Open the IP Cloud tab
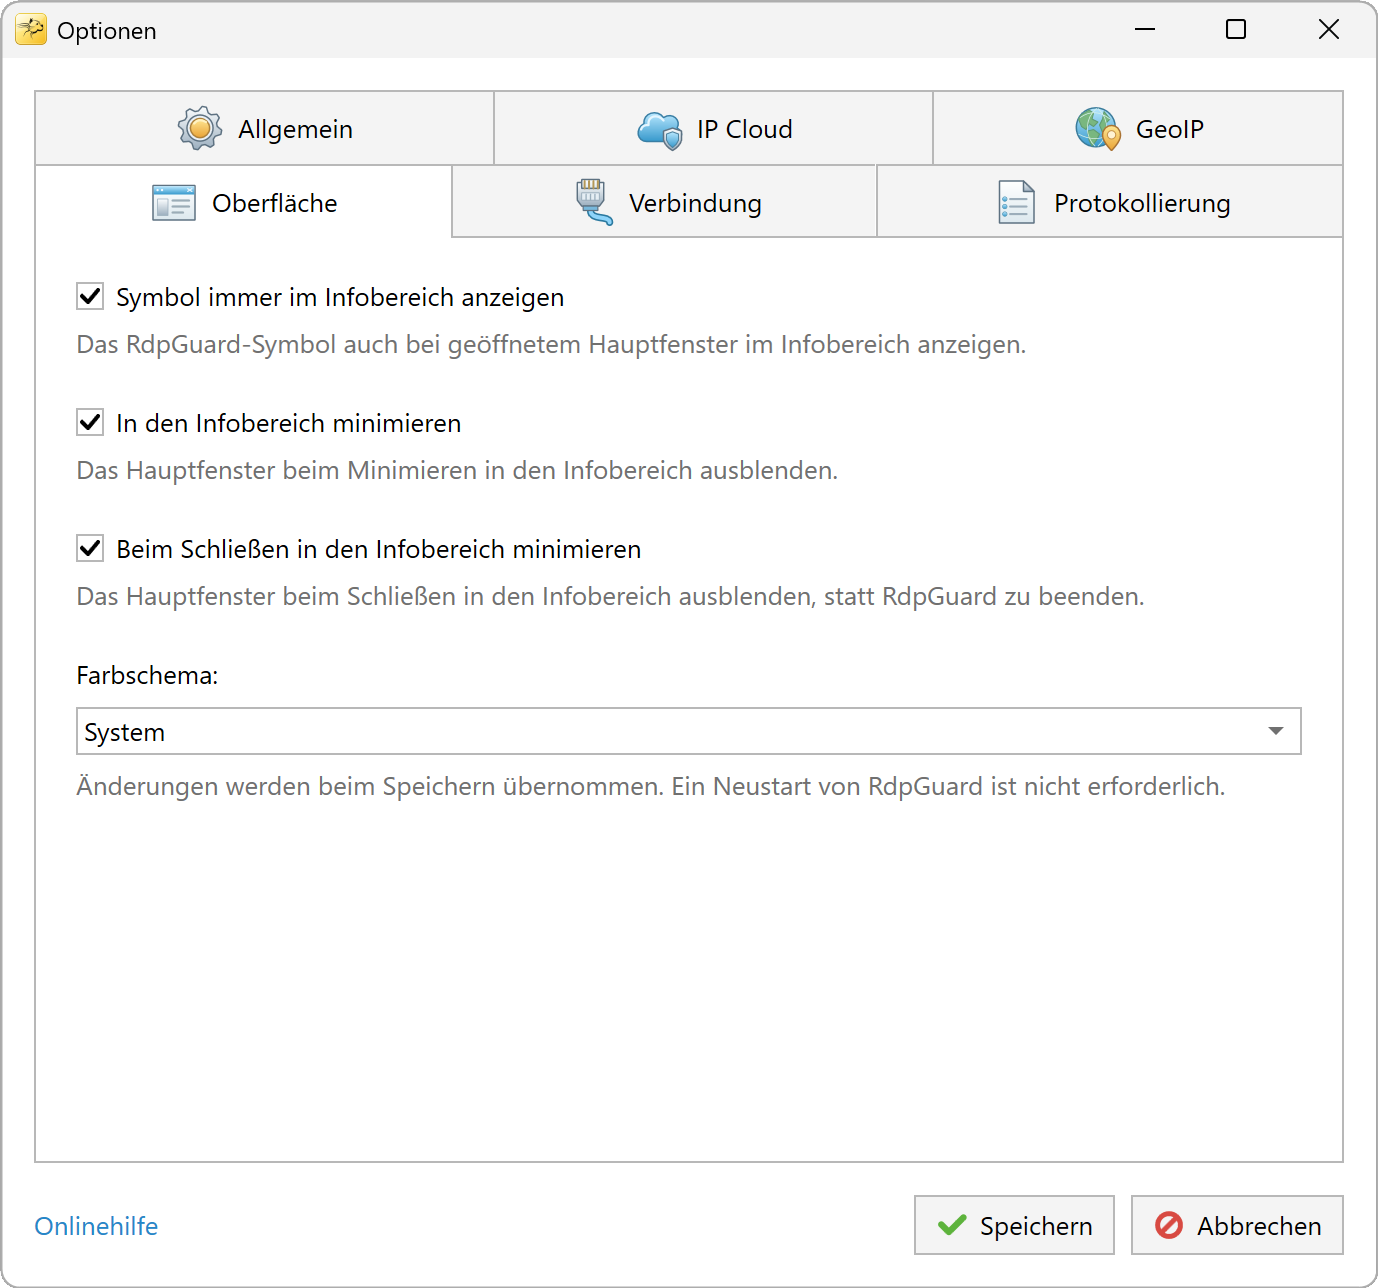 click(714, 129)
